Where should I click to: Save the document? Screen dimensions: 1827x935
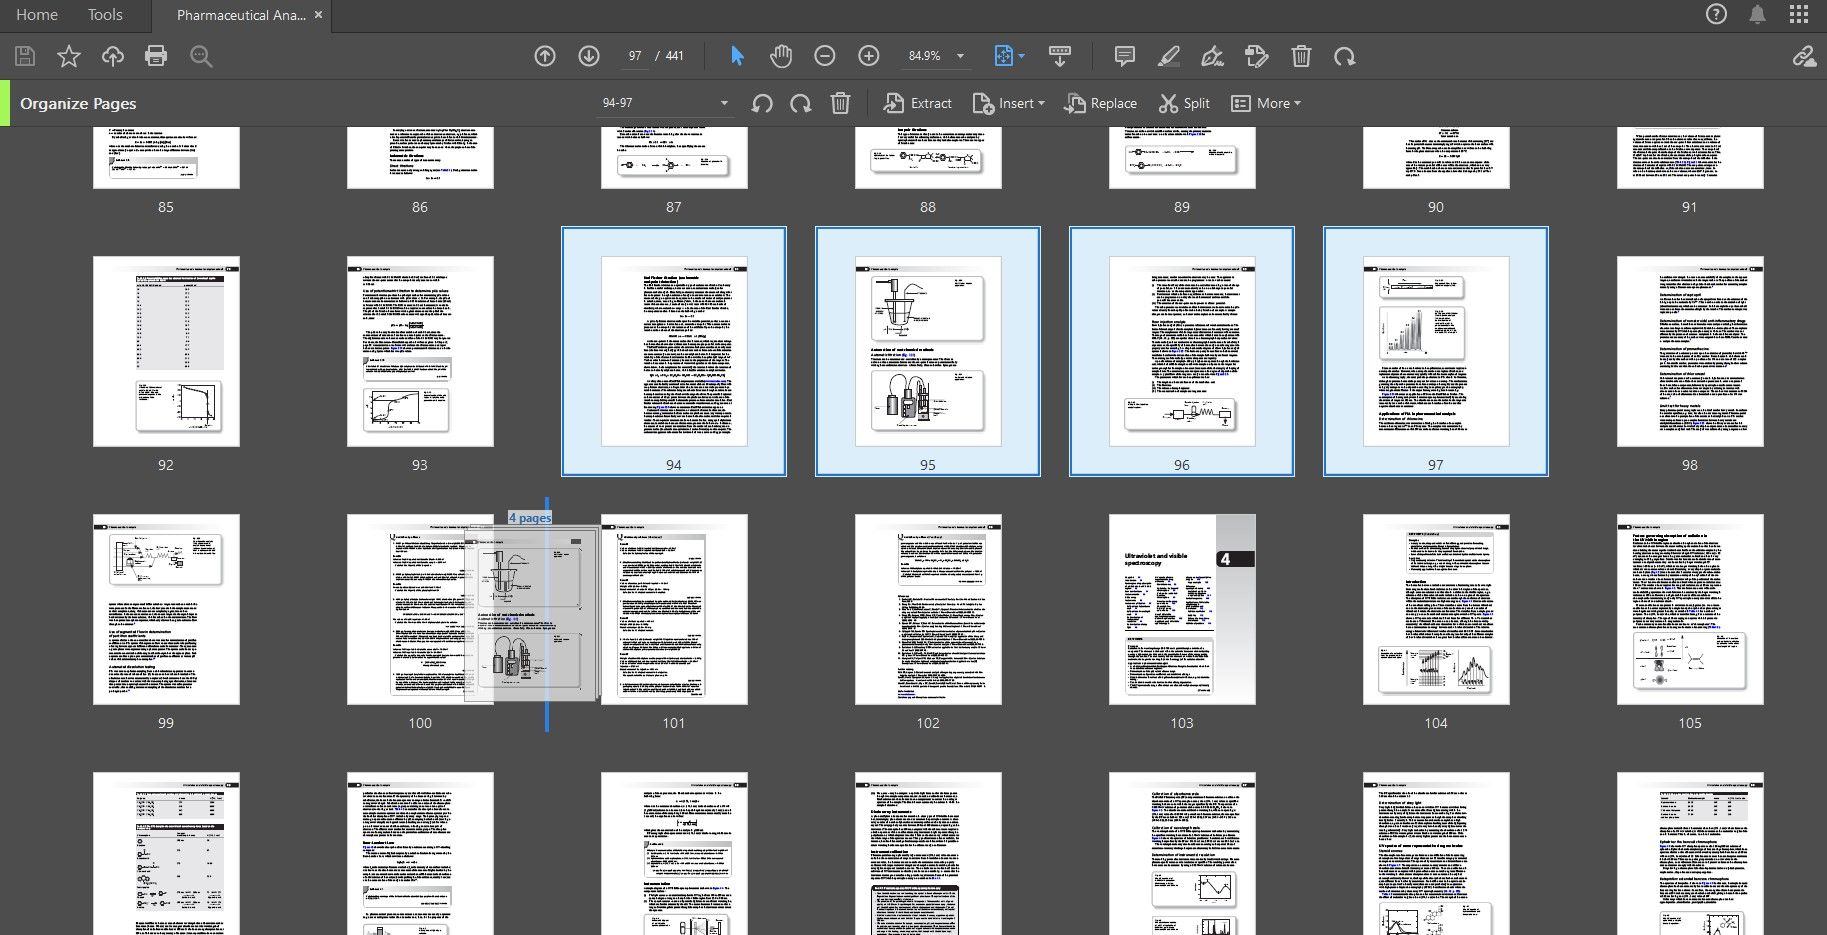24,56
